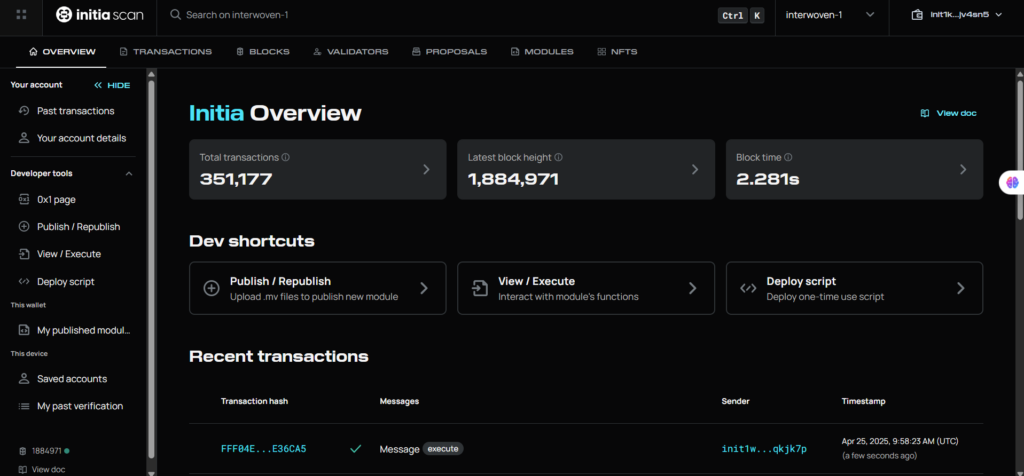Click the search magnifier icon
The image size is (1024, 476).
point(175,14)
